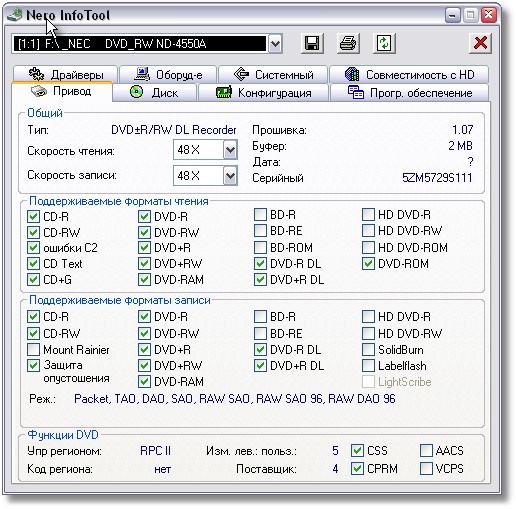Screen dimensions: 516x509
Task: Toggle CD-R checkbox in read formats
Action: [33, 217]
